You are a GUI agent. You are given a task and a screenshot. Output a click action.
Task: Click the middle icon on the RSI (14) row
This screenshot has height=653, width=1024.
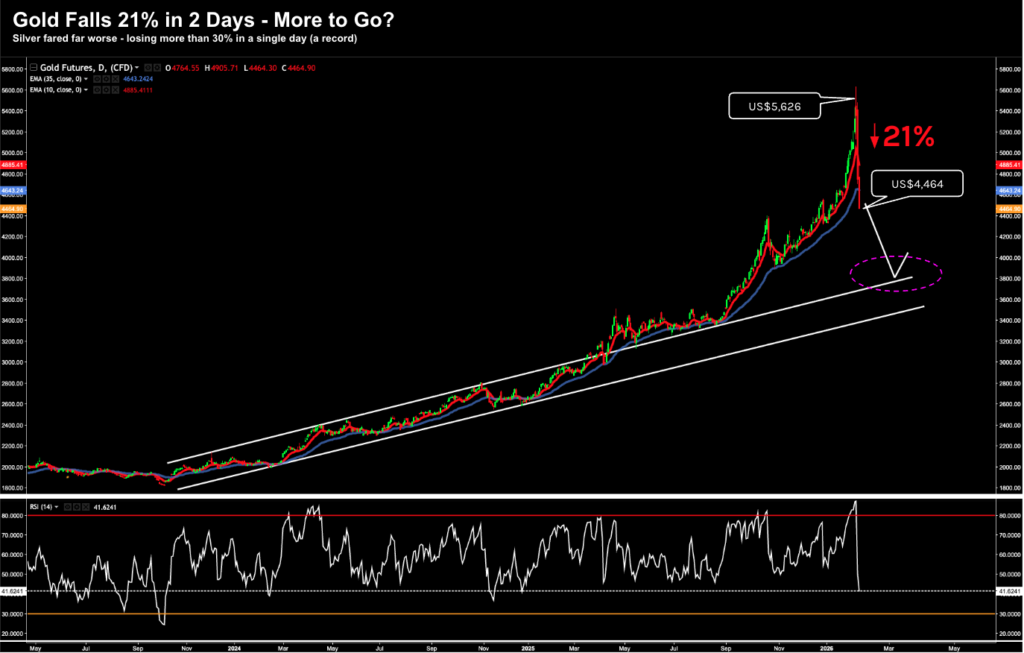pyautogui.click(x=77, y=508)
